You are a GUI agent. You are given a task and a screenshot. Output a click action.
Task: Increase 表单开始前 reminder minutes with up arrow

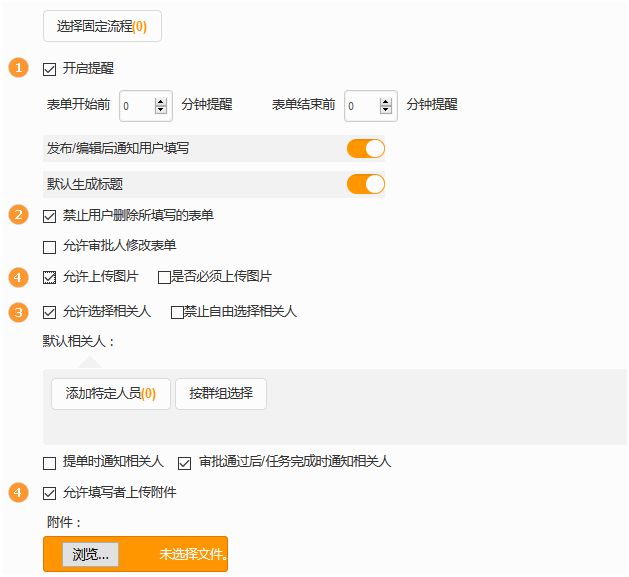(161, 100)
